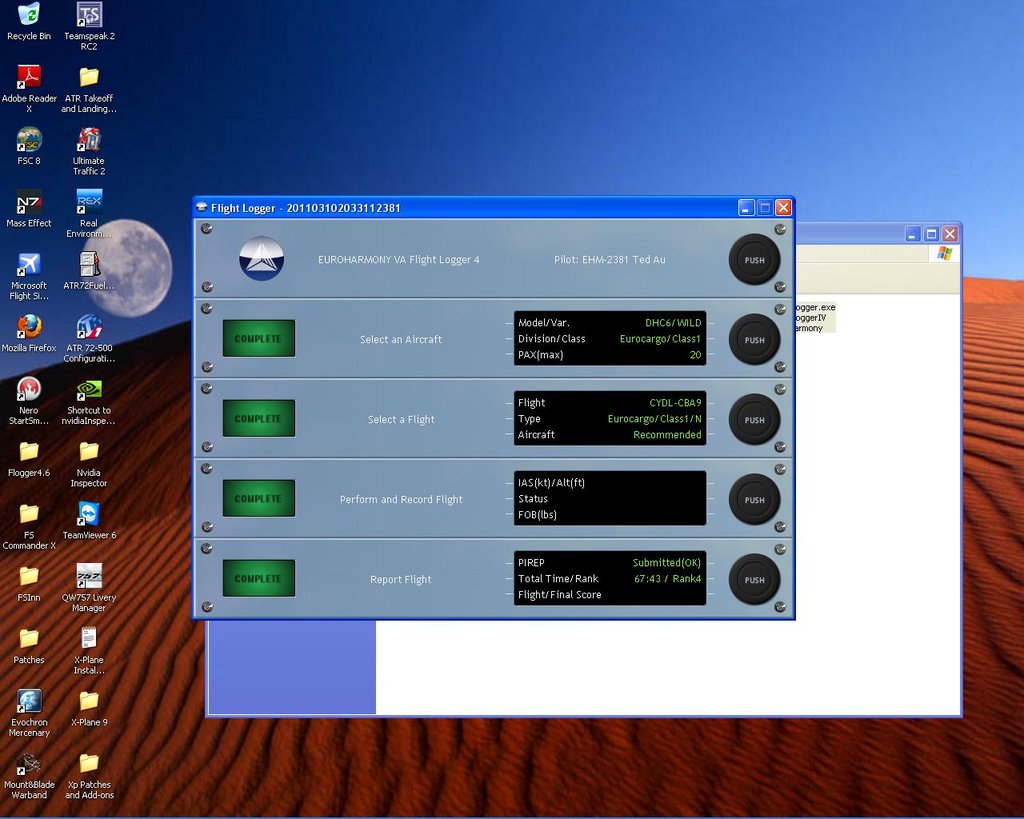1024x819 pixels.
Task: Click the COMPLETE indicator for Report Flight
Action: pos(258,579)
